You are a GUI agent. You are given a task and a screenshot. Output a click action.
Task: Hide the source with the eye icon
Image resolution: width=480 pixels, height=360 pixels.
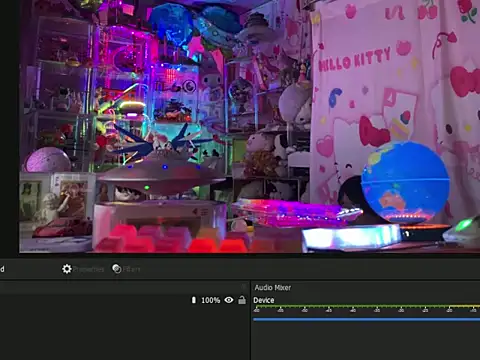pyautogui.click(x=229, y=300)
